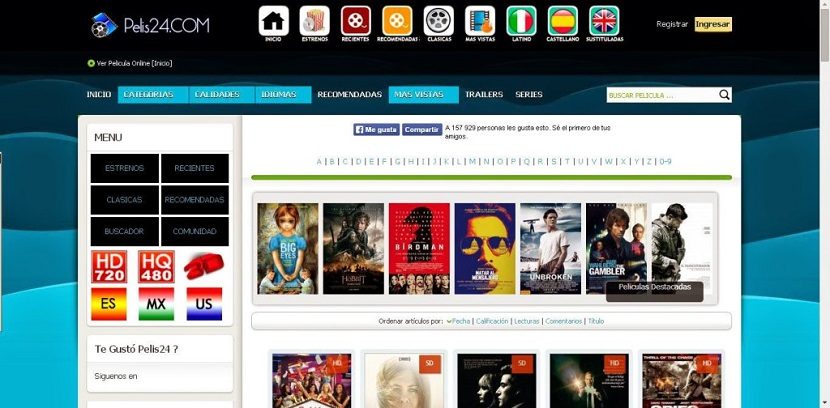The width and height of the screenshot is (830, 408).
Task: Select the ES language flag
Action: tap(109, 304)
